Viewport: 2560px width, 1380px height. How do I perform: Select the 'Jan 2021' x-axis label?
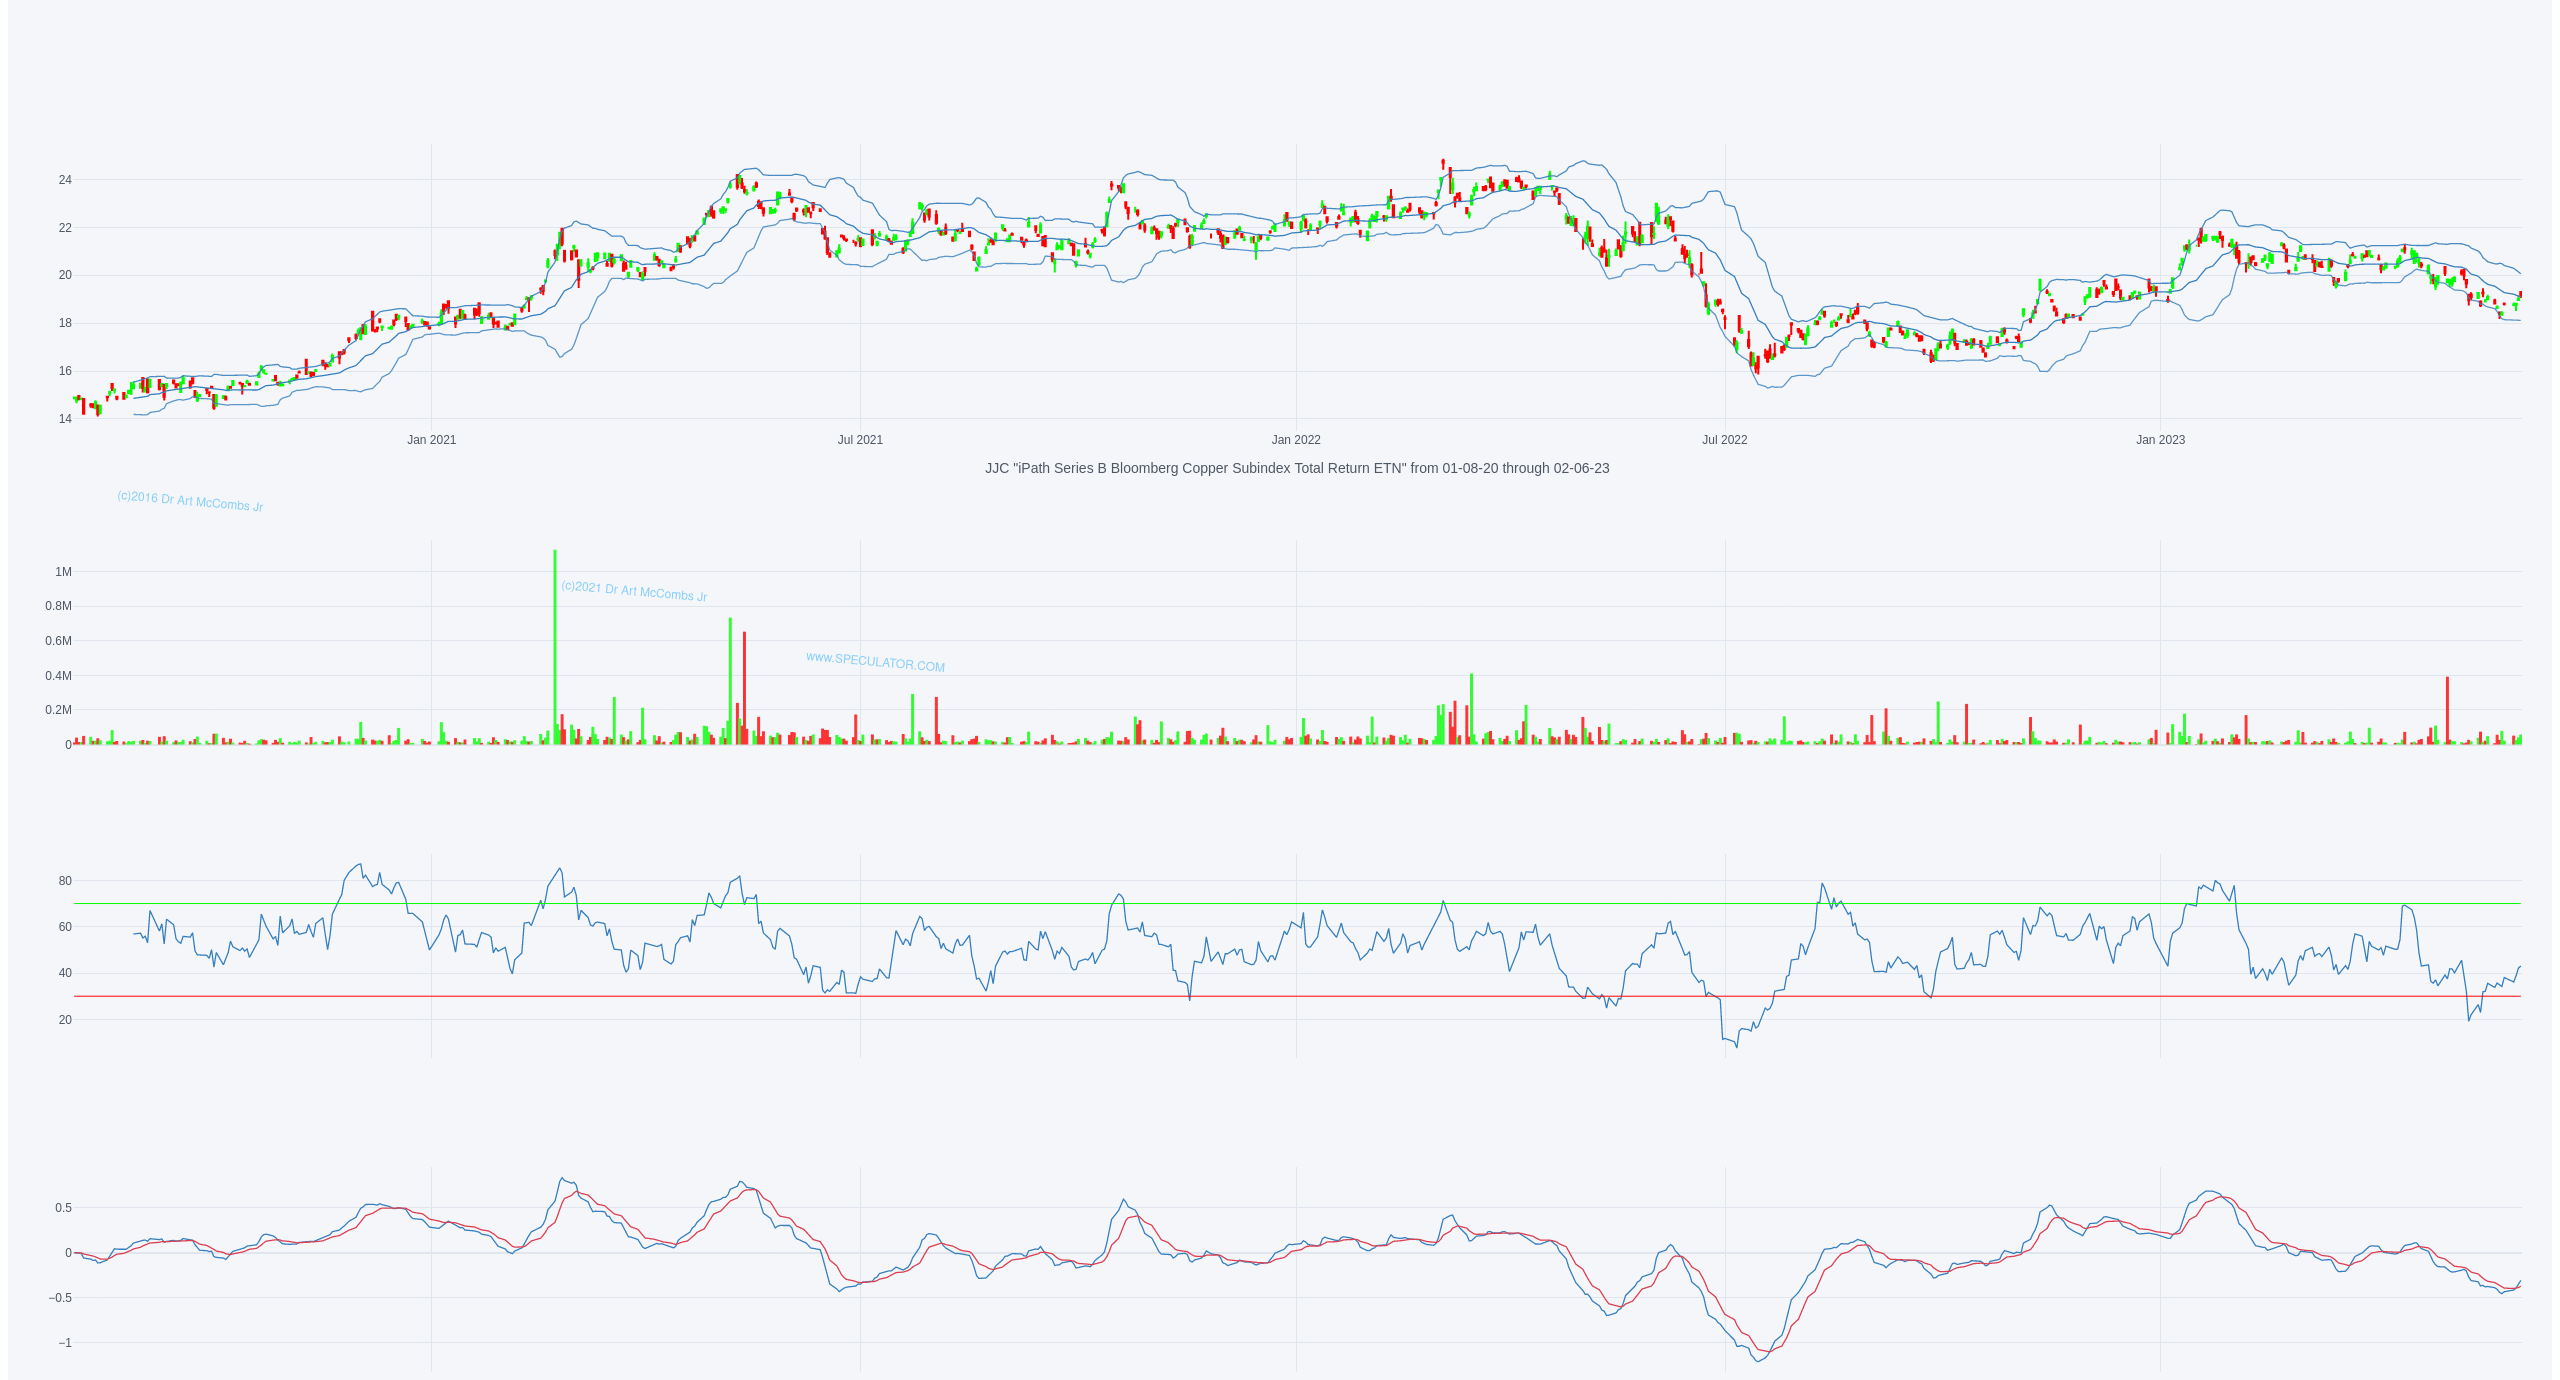pos(431,440)
